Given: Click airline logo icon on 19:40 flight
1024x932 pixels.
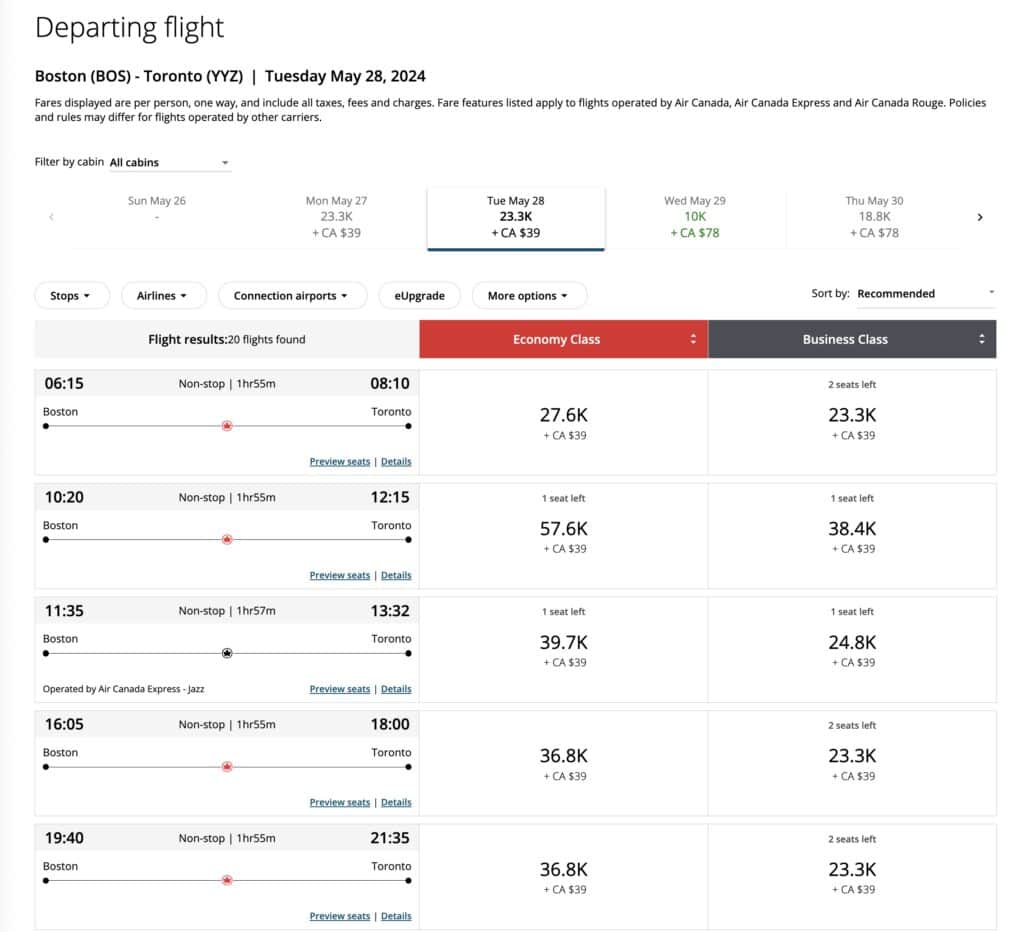Looking at the screenshot, I should (x=227, y=880).
